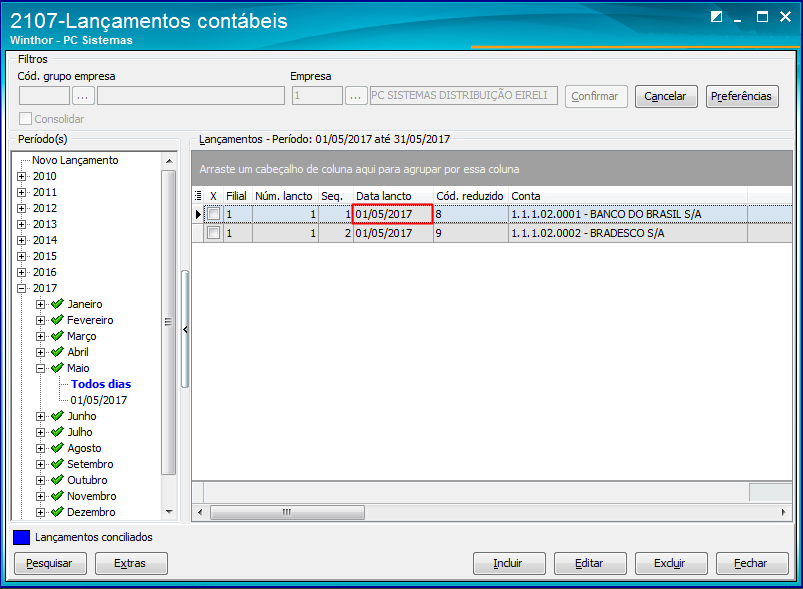
Task: Click 1.1.1.02.0002 - BRADESCO S/A cell
Action: [627, 233]
